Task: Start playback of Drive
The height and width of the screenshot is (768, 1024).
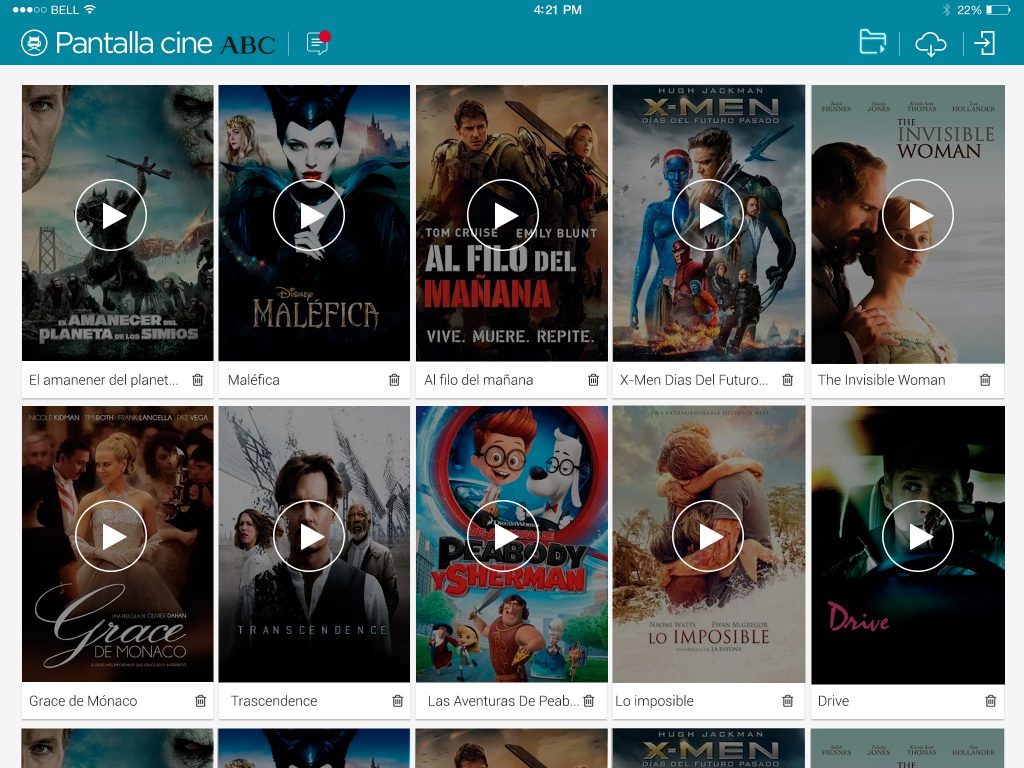Action: pos(917,537)
